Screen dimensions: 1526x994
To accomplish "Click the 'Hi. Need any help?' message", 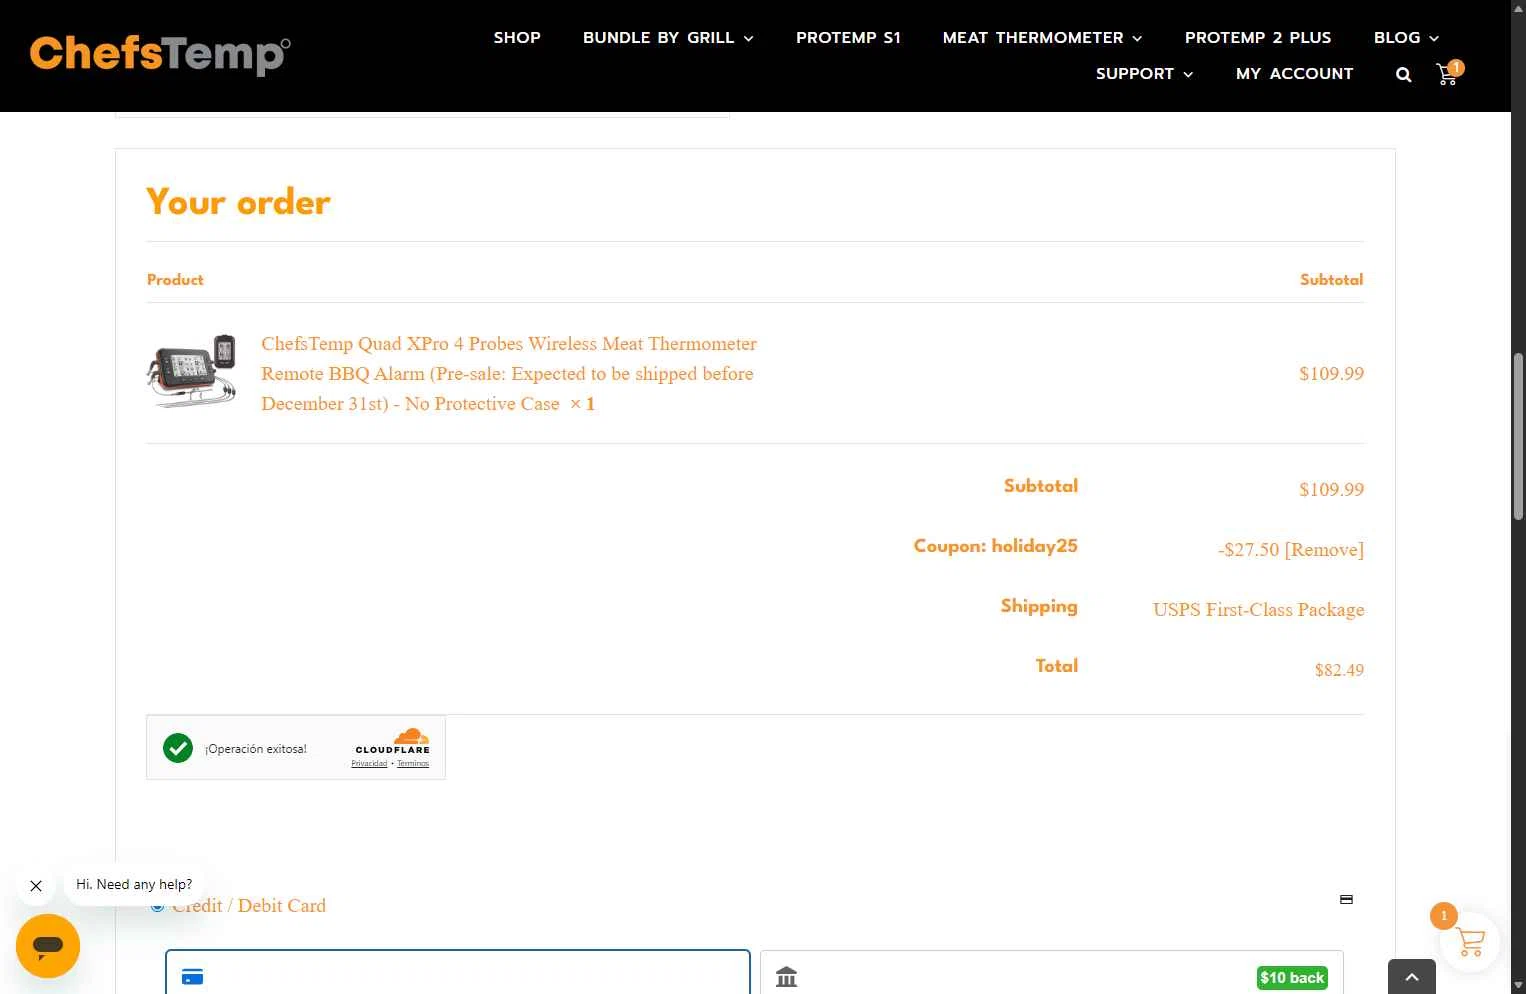I will 134,885.
